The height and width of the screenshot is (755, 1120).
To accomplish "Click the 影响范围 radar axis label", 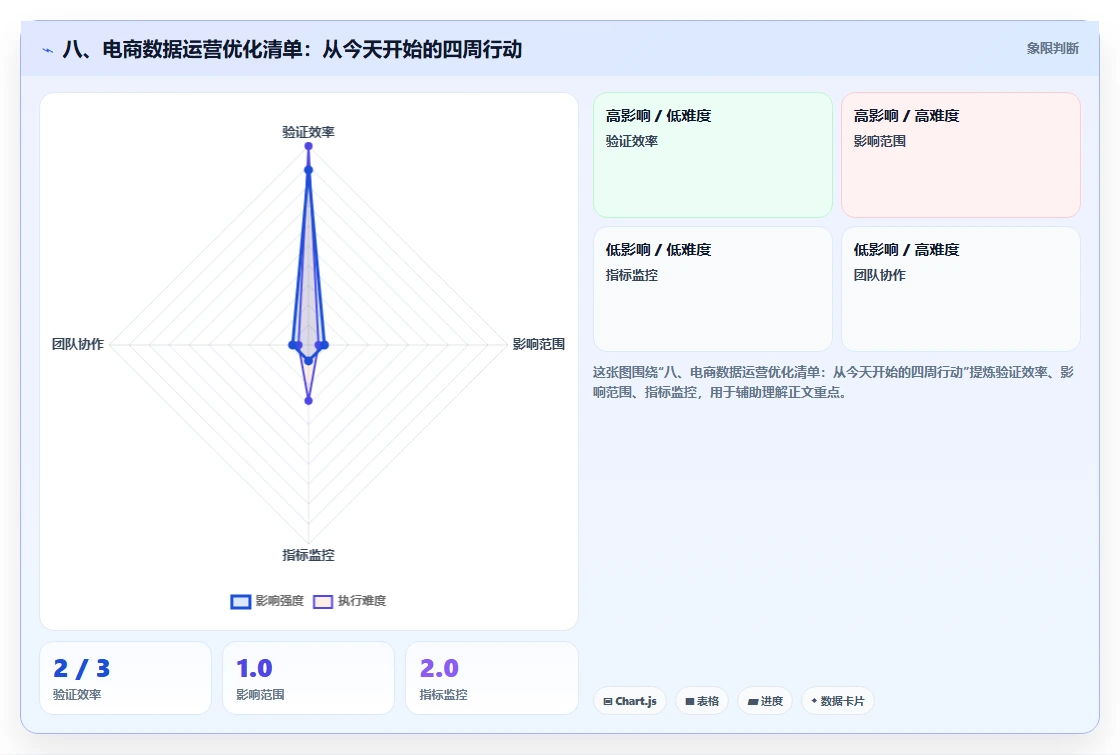I will [539, 344].
